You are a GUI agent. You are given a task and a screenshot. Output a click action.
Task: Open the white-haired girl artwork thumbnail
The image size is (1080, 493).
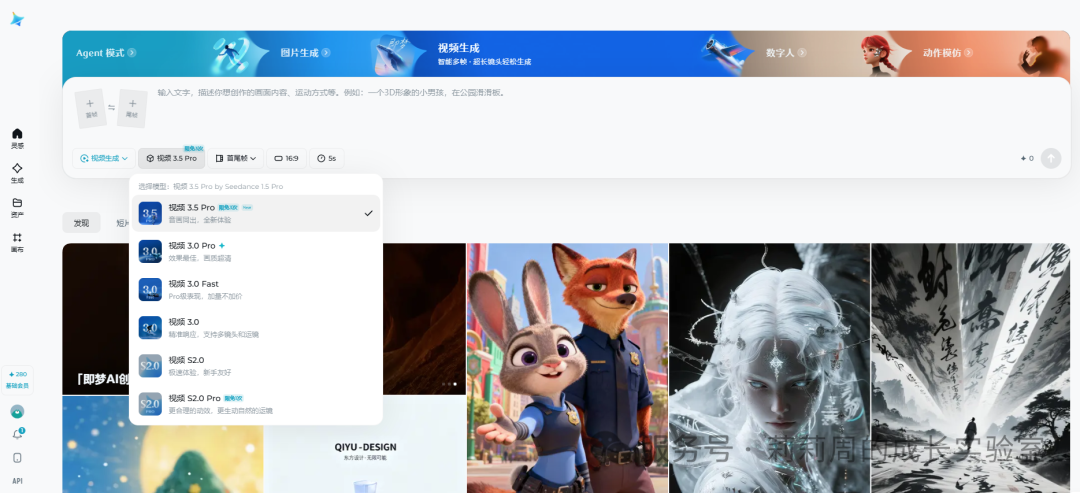[769, 368]
